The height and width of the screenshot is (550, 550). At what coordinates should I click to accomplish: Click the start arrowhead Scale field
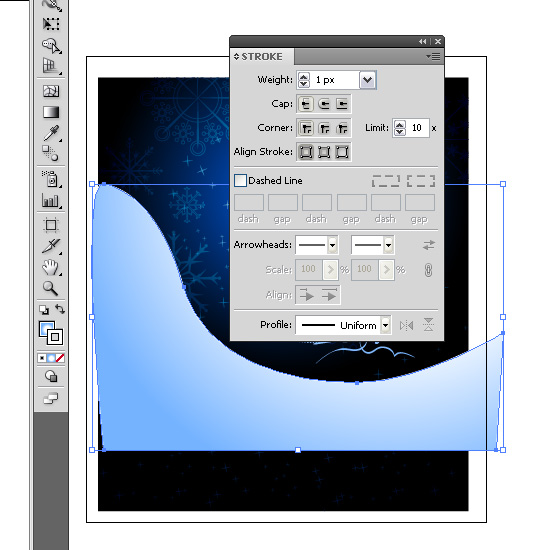click(x=309, y=270)
